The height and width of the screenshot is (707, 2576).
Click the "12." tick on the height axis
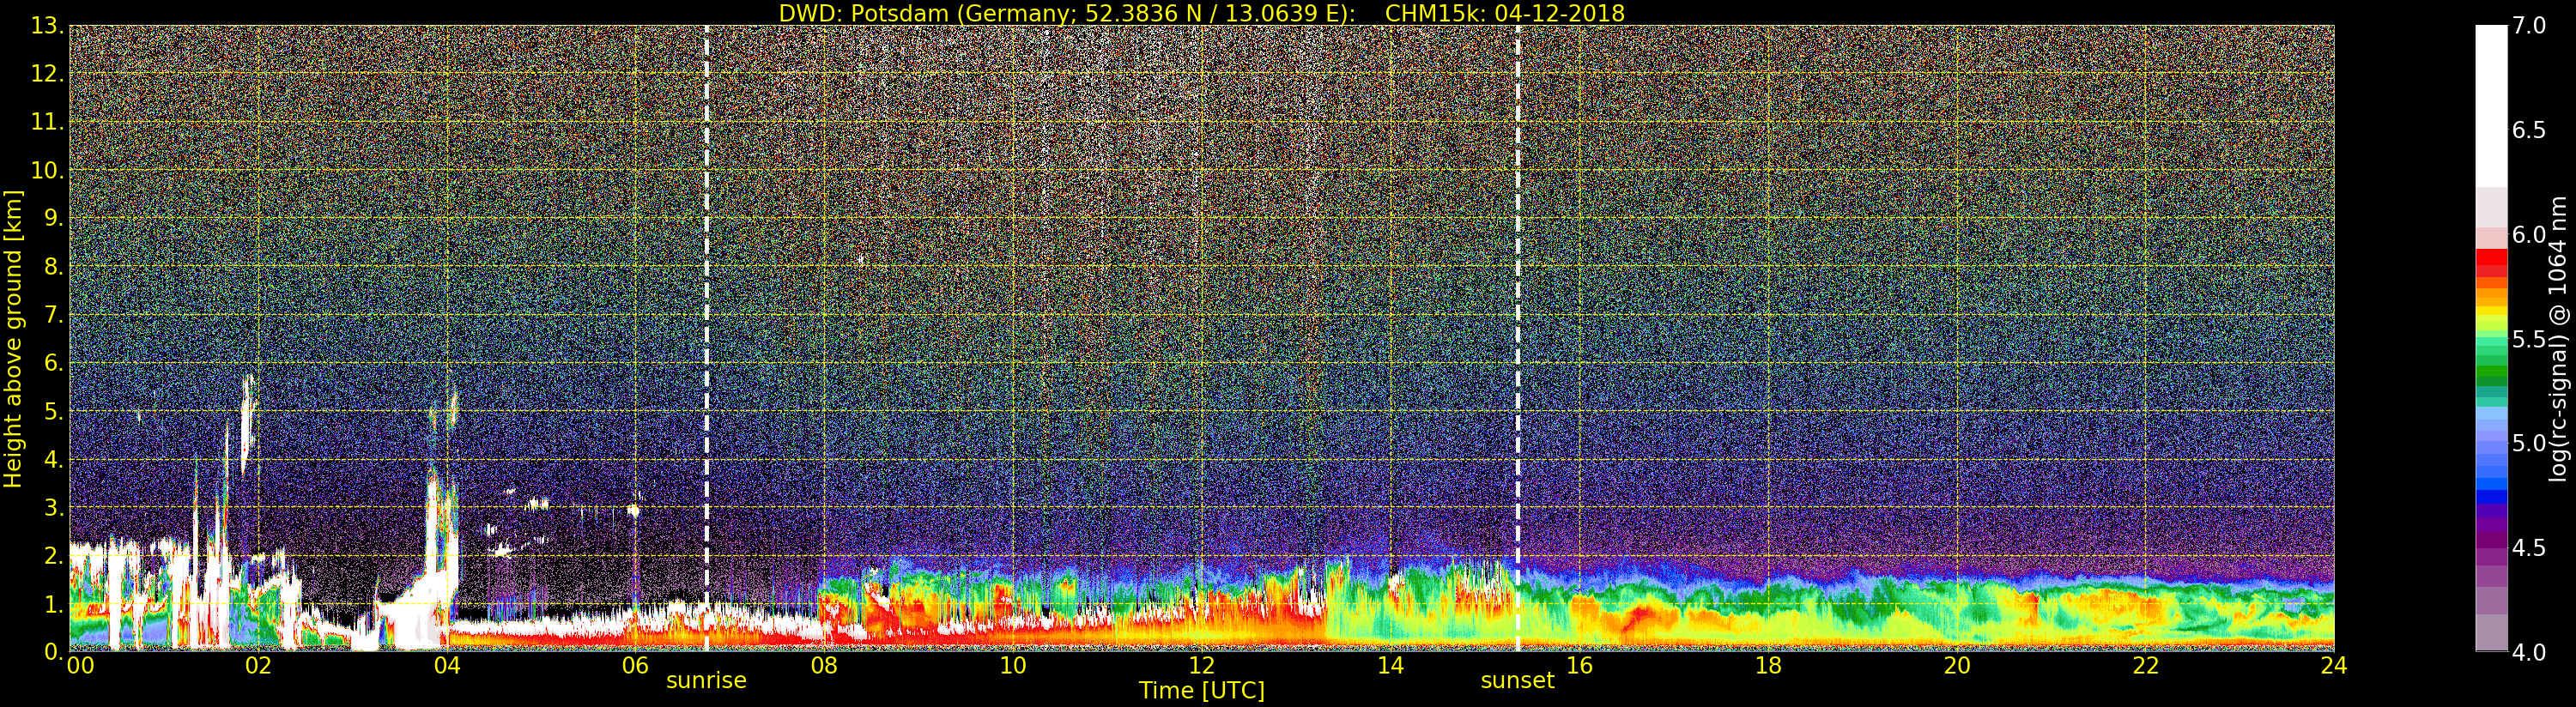tap(47, 74)
